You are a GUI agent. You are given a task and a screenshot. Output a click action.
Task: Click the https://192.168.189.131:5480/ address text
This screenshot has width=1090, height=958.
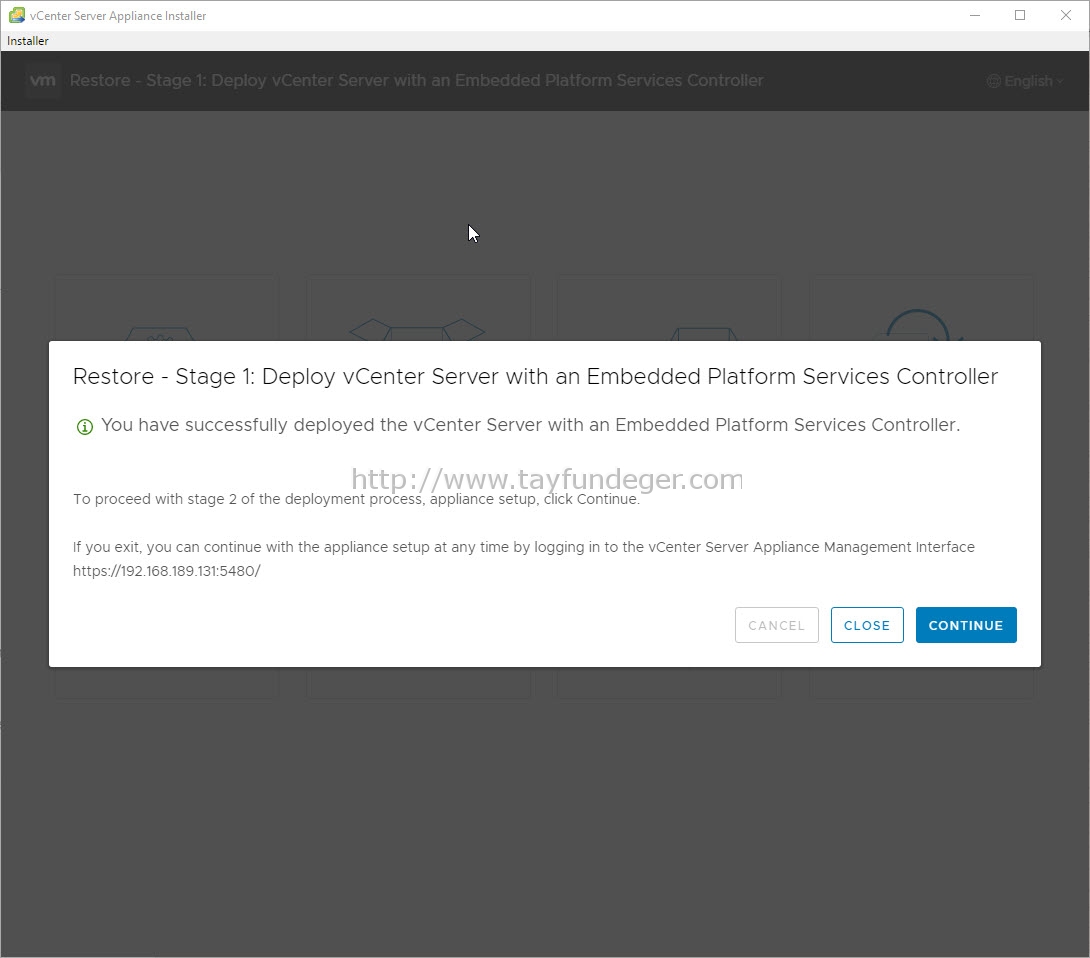click(167, 571)
